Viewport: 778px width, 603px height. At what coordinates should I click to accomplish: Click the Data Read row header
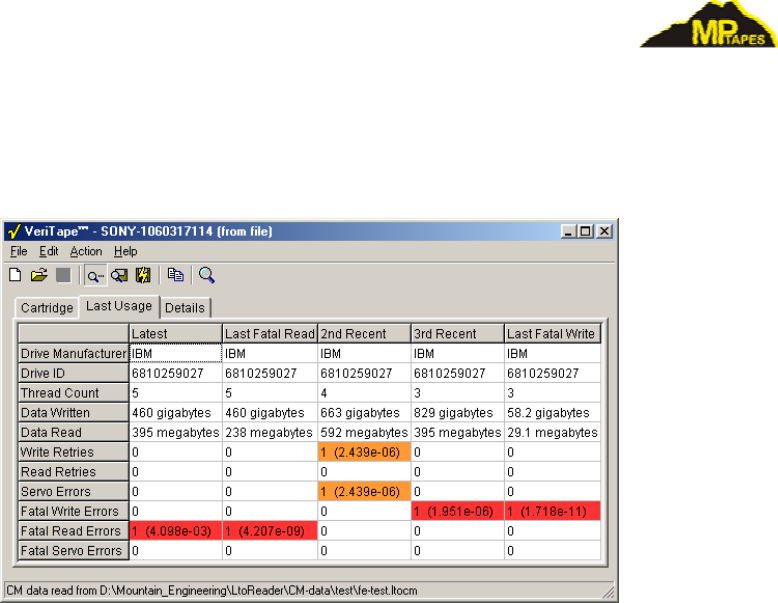[x=73, y=432]
